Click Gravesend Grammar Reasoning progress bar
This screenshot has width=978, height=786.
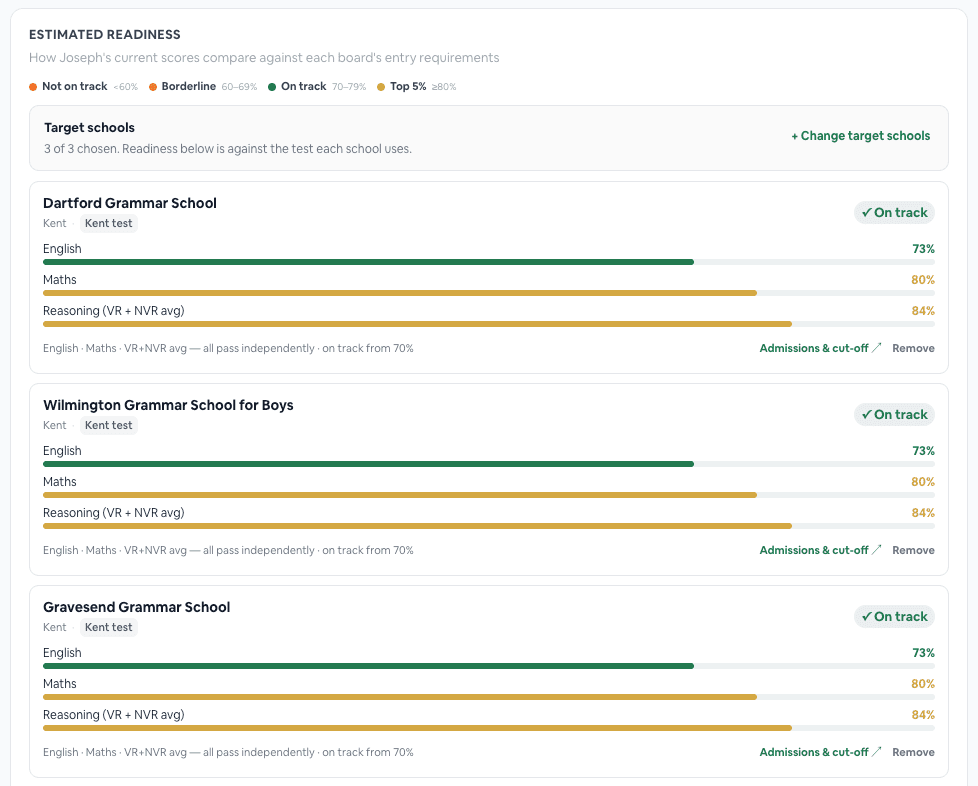point(489,729)
